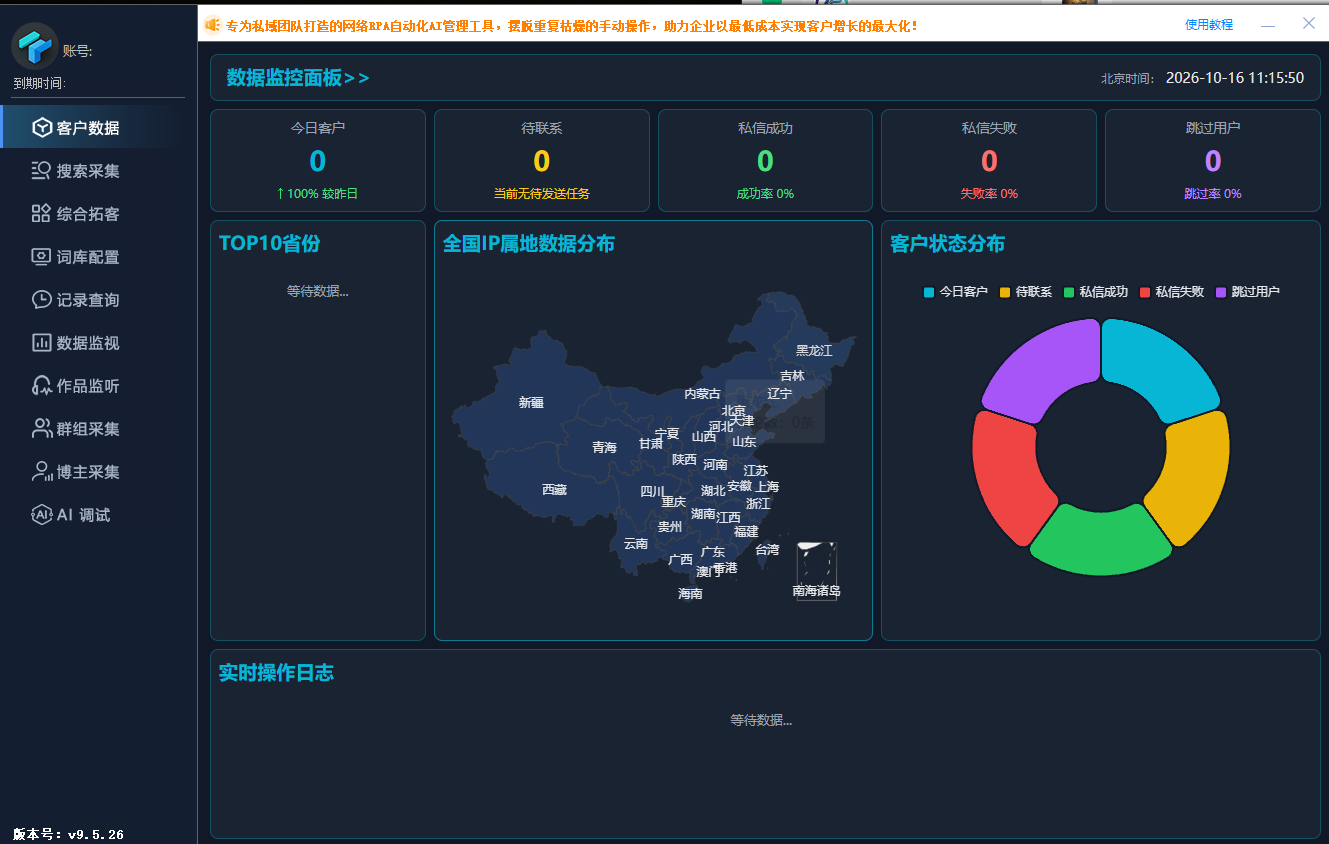Click the version number v9.5.26
Image resolution: width=1329 pixels, height=844 pixels.
point(96,834)
